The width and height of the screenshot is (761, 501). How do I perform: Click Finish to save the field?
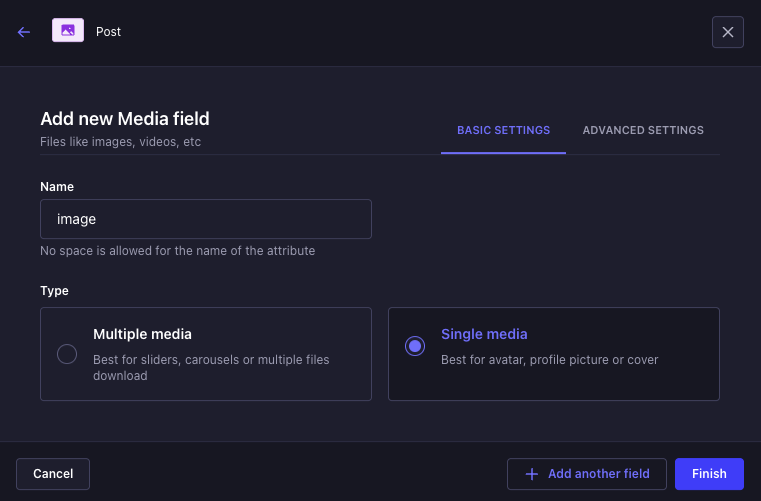pos(709,474)
